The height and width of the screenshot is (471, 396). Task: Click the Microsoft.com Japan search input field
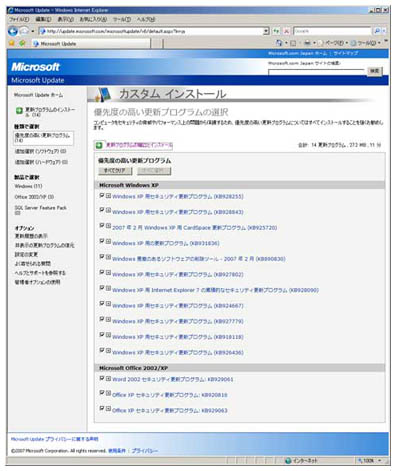point(316,72)
